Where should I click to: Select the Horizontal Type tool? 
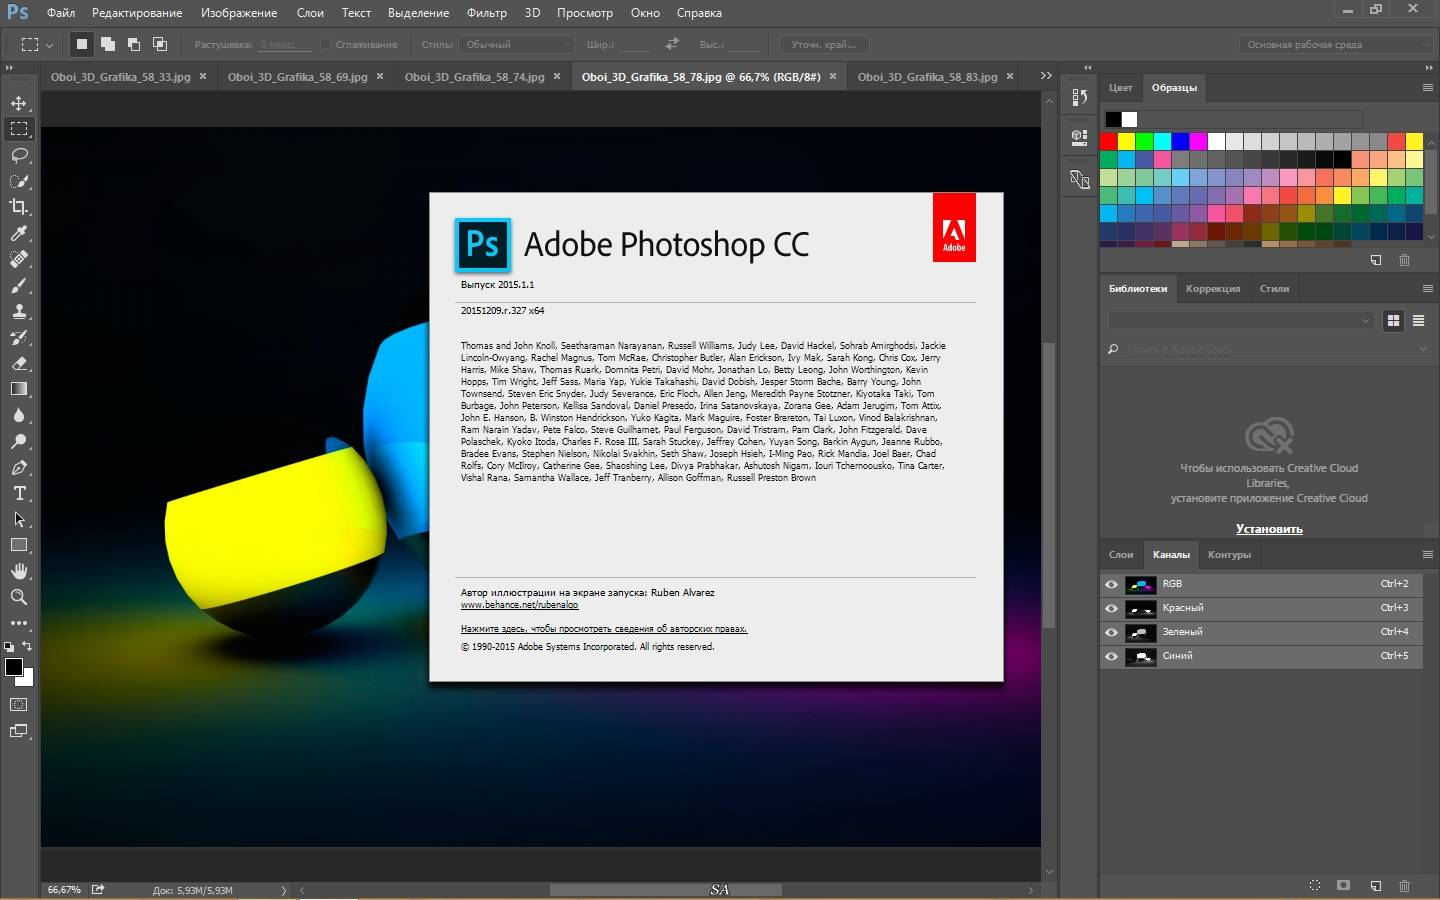(19, 493)
